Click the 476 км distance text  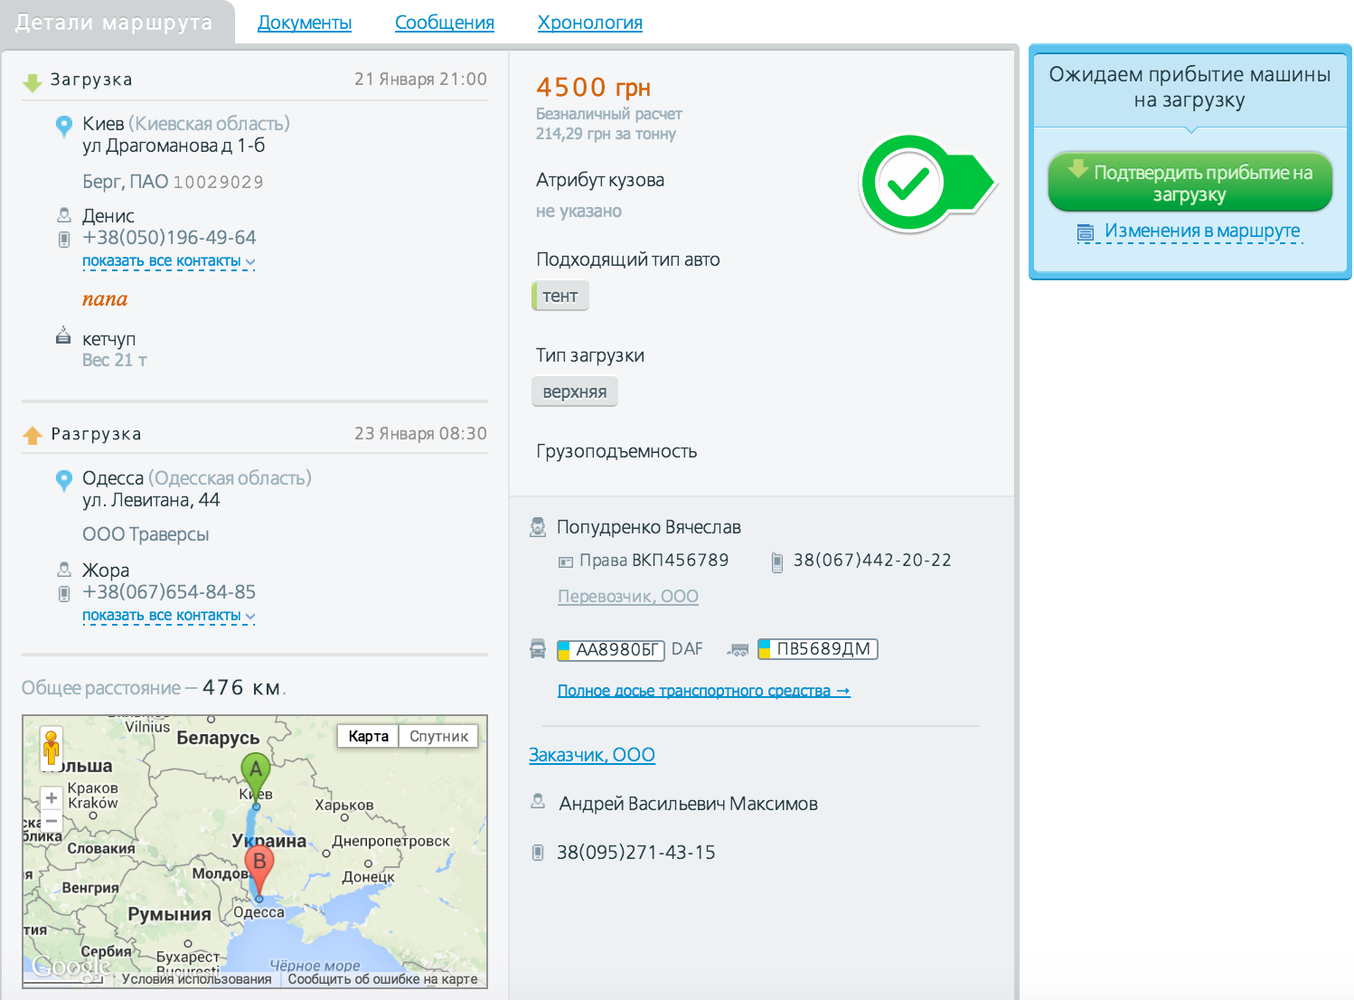click(242, 688)
